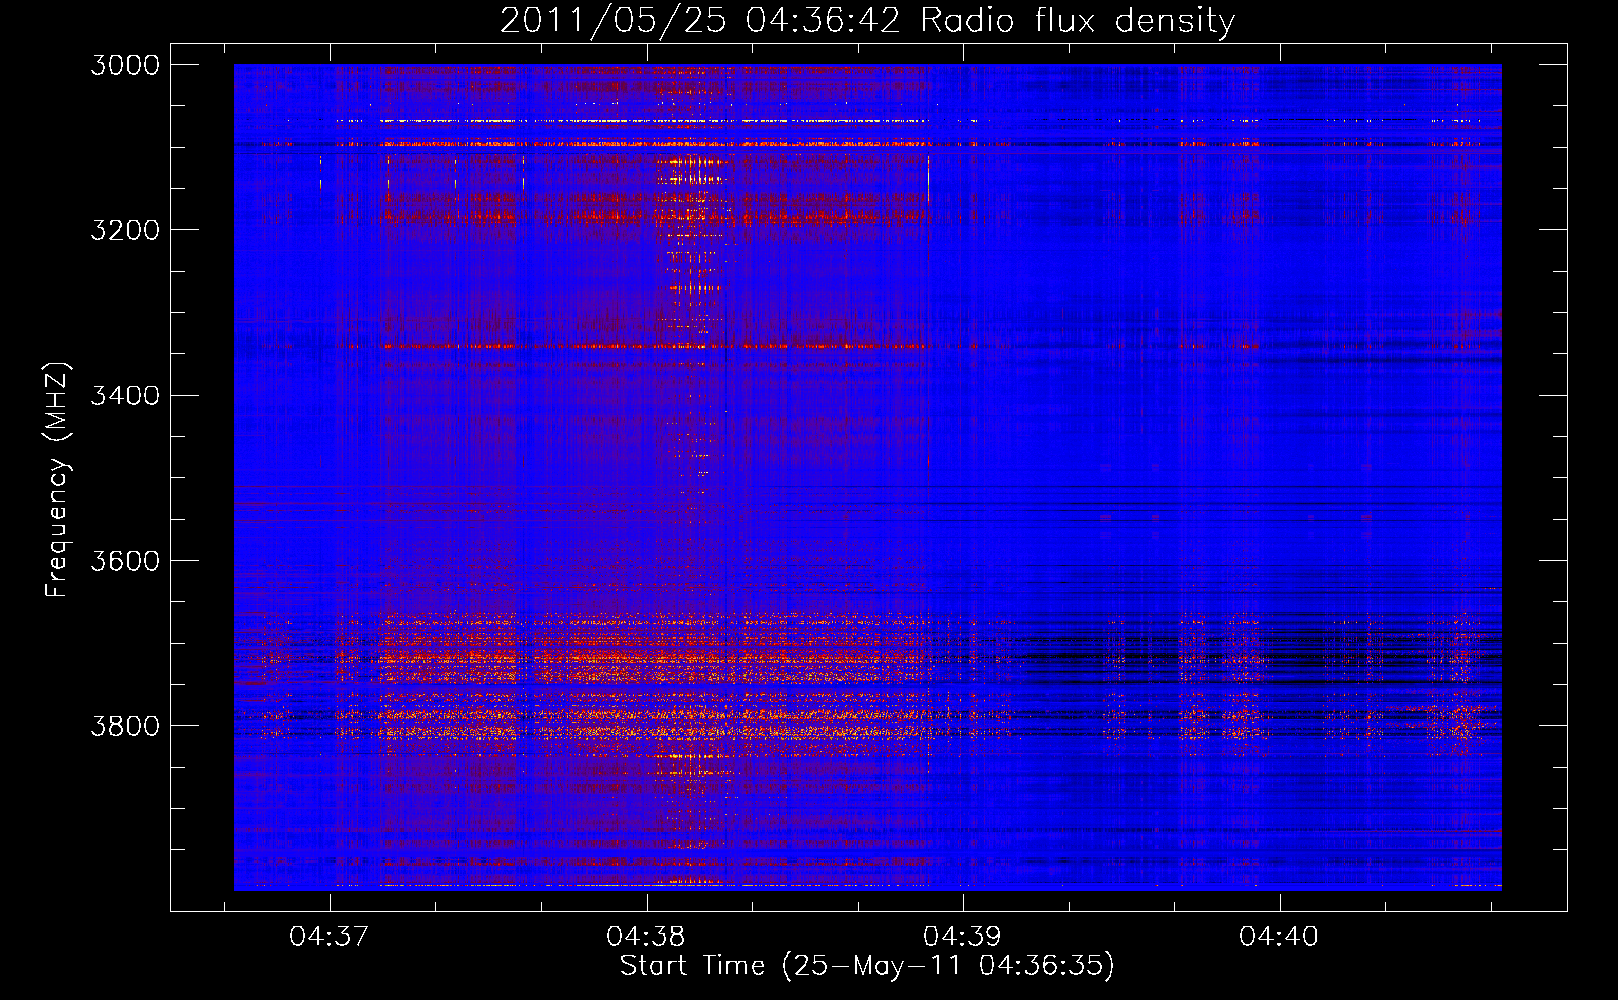The height and width of the screenshot is (1000, 1618).
Task: Select the 3600 frequency tick label
Action: [125, 561]
